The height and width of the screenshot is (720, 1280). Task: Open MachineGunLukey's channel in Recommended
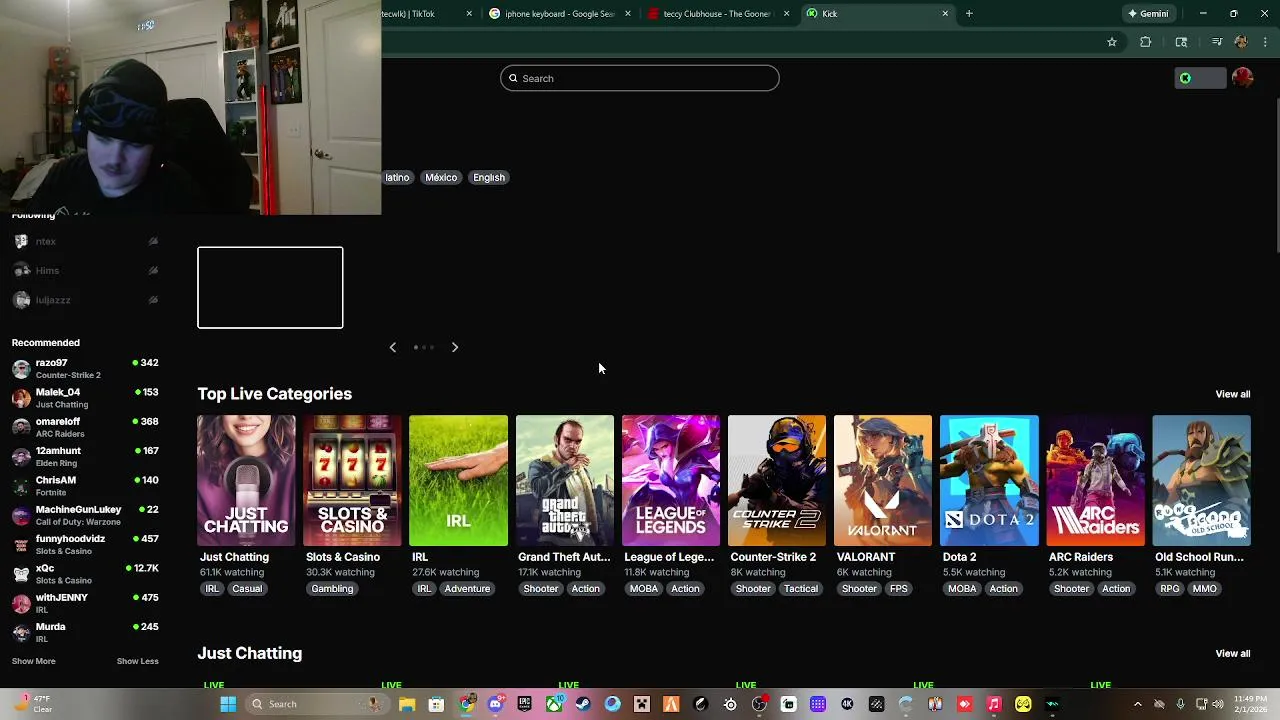coord(85,515)
